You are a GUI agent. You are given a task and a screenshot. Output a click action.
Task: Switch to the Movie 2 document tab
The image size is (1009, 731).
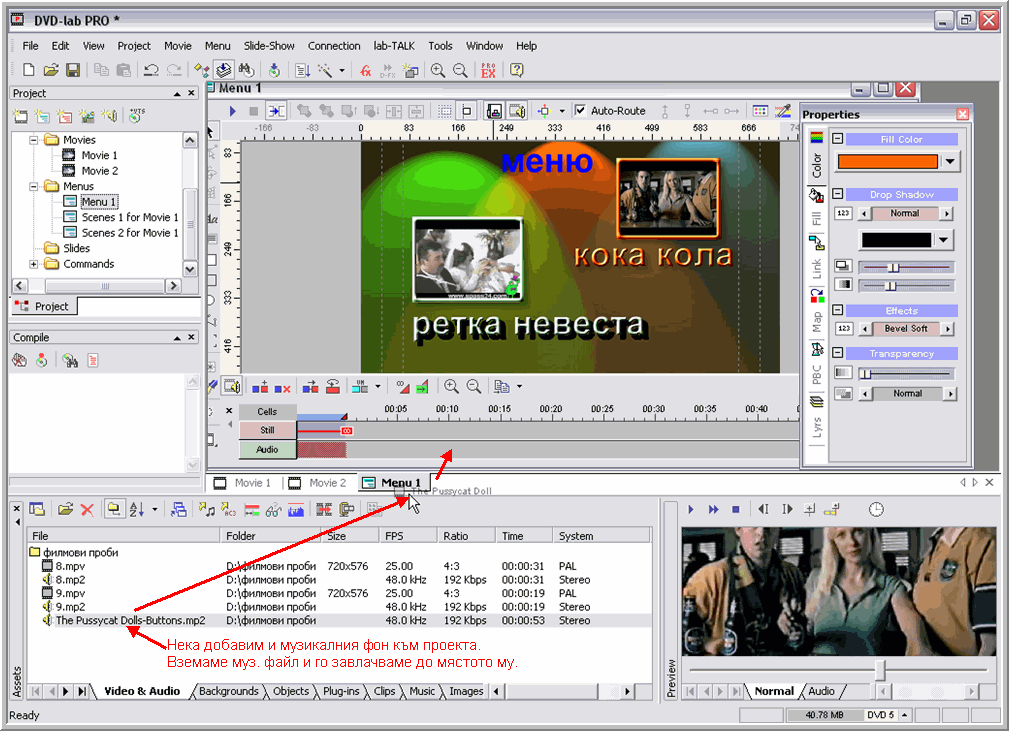click(x=319, y=483)
